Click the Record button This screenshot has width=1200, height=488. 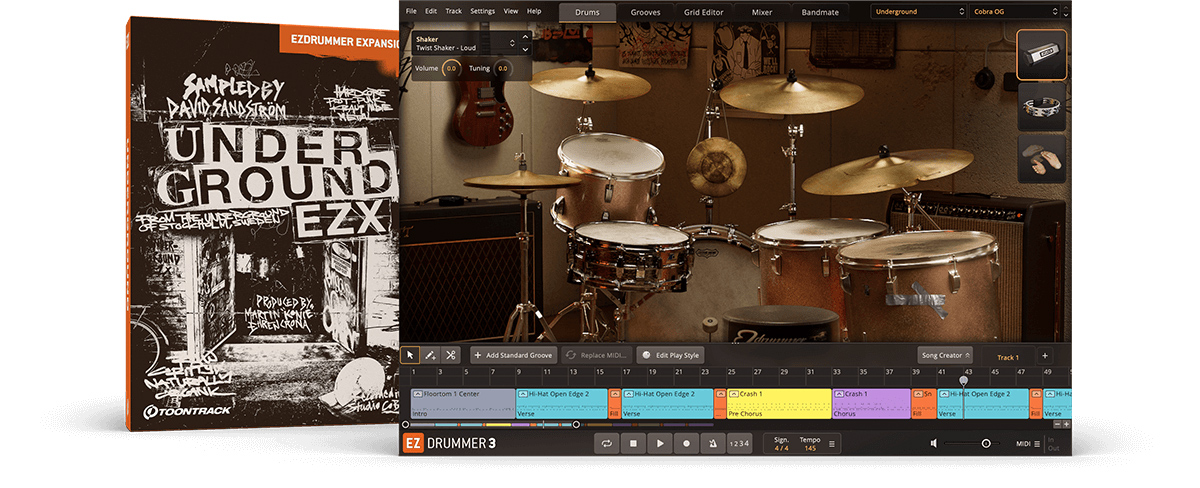pos(685,443)
